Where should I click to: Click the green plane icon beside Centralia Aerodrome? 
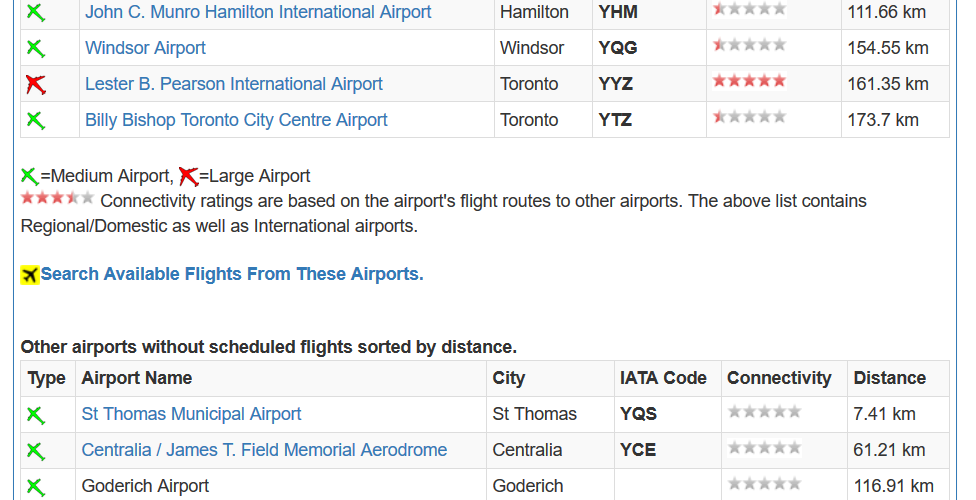click(x=36, y=451)
